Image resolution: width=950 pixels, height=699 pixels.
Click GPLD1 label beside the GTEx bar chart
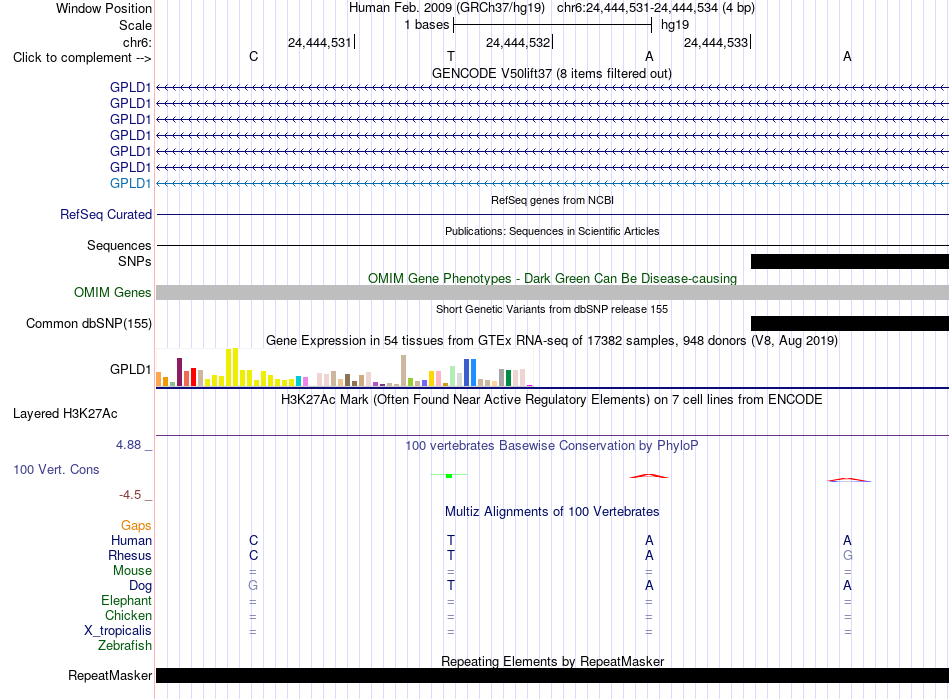[x=130, y=369]
